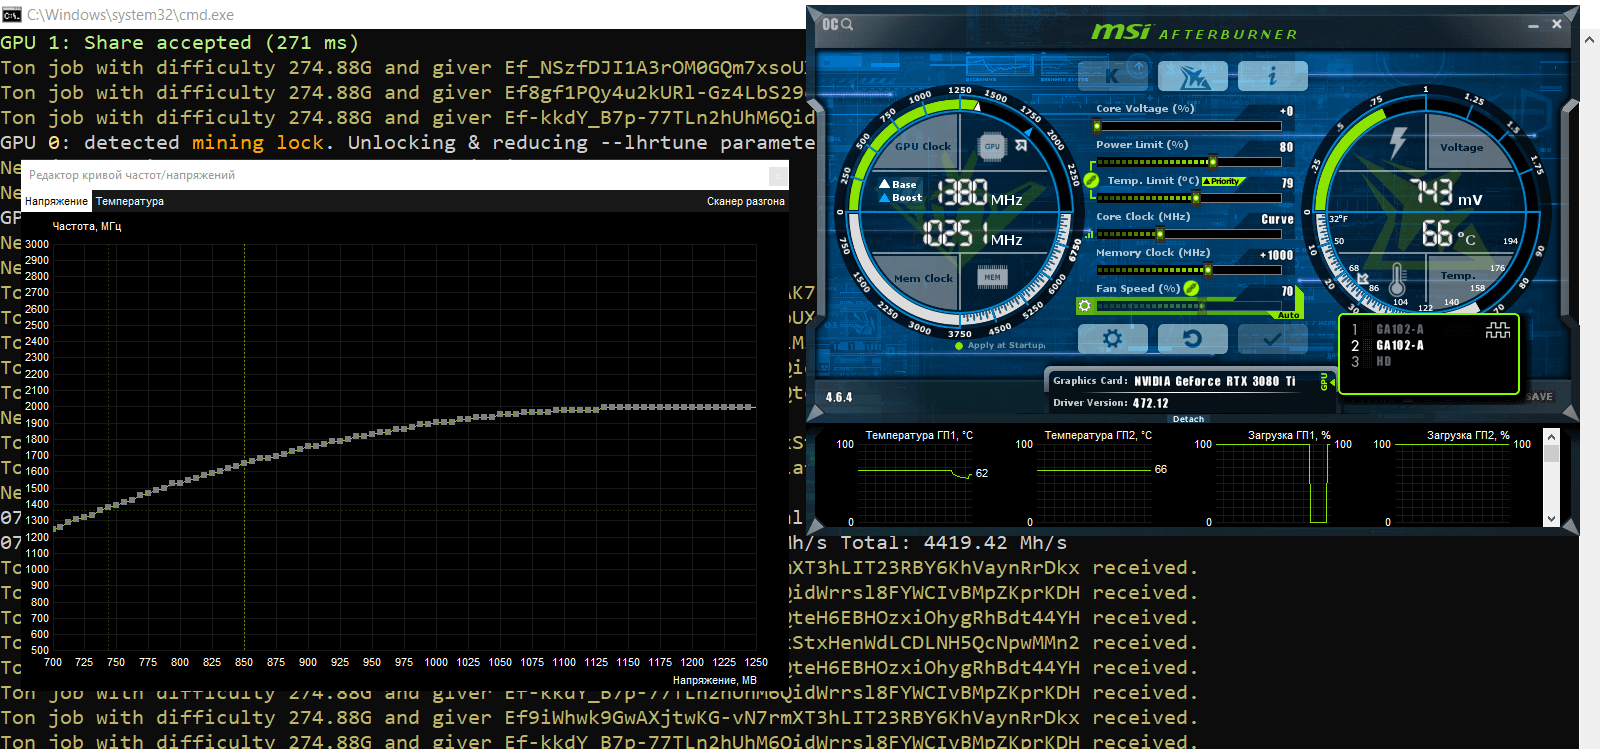The height and width of the screenshot is (749, 1600).
Task: Toggle the power and temp limit link icon
Action: pos(1091,181)
